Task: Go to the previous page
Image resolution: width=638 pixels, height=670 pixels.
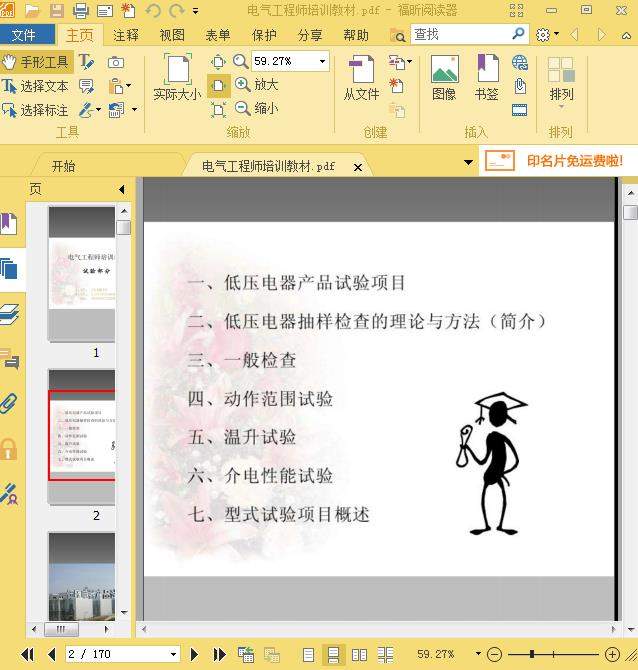Action: pos(52,654)
